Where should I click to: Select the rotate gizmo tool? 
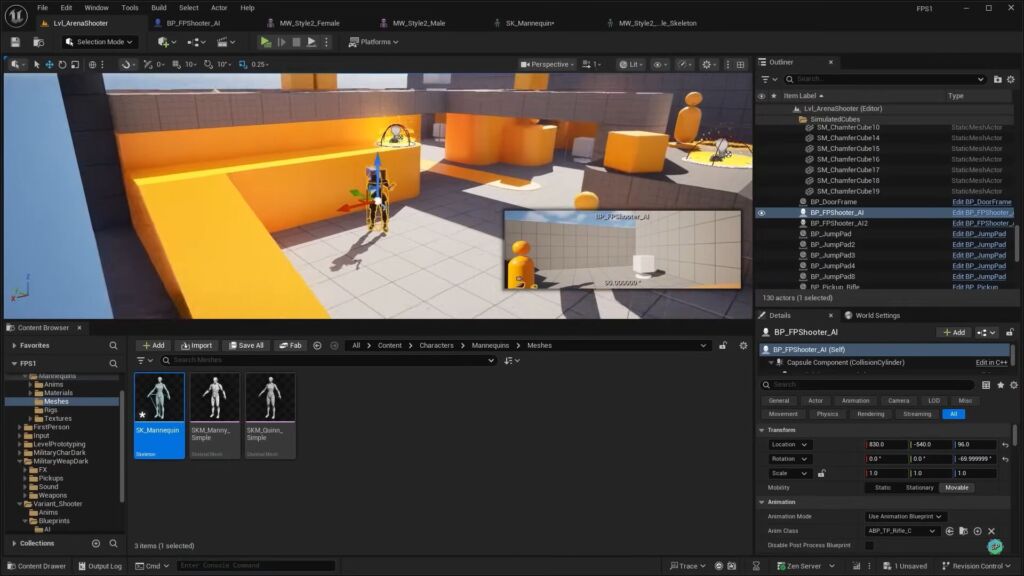click(62, 65)
